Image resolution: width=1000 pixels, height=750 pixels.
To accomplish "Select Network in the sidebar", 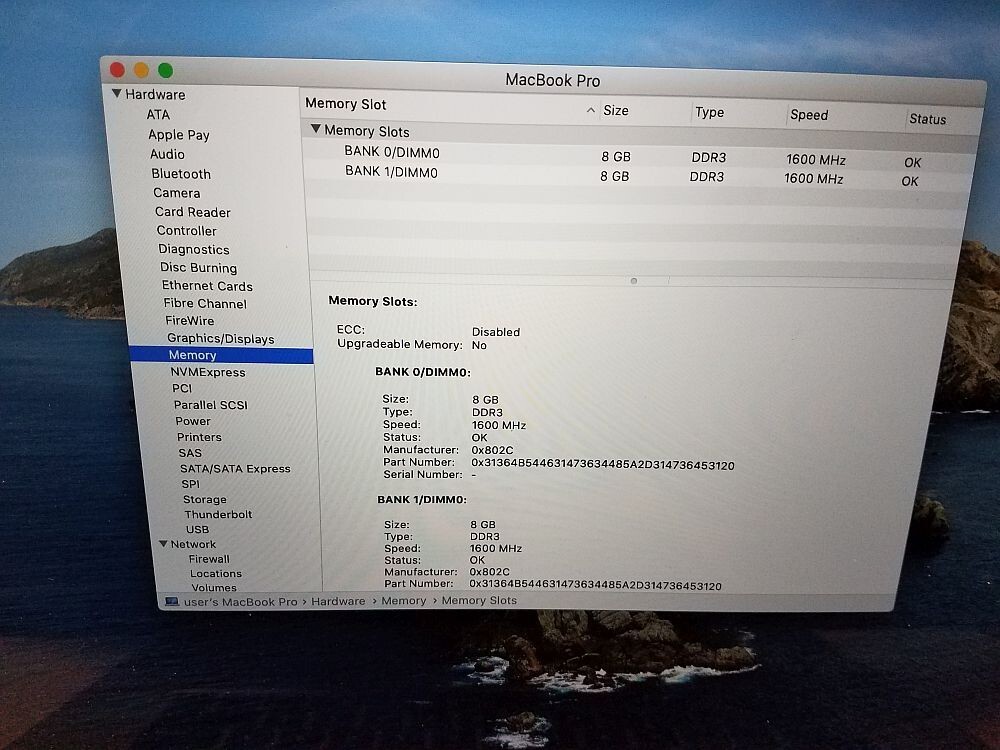I will [193, 544].
